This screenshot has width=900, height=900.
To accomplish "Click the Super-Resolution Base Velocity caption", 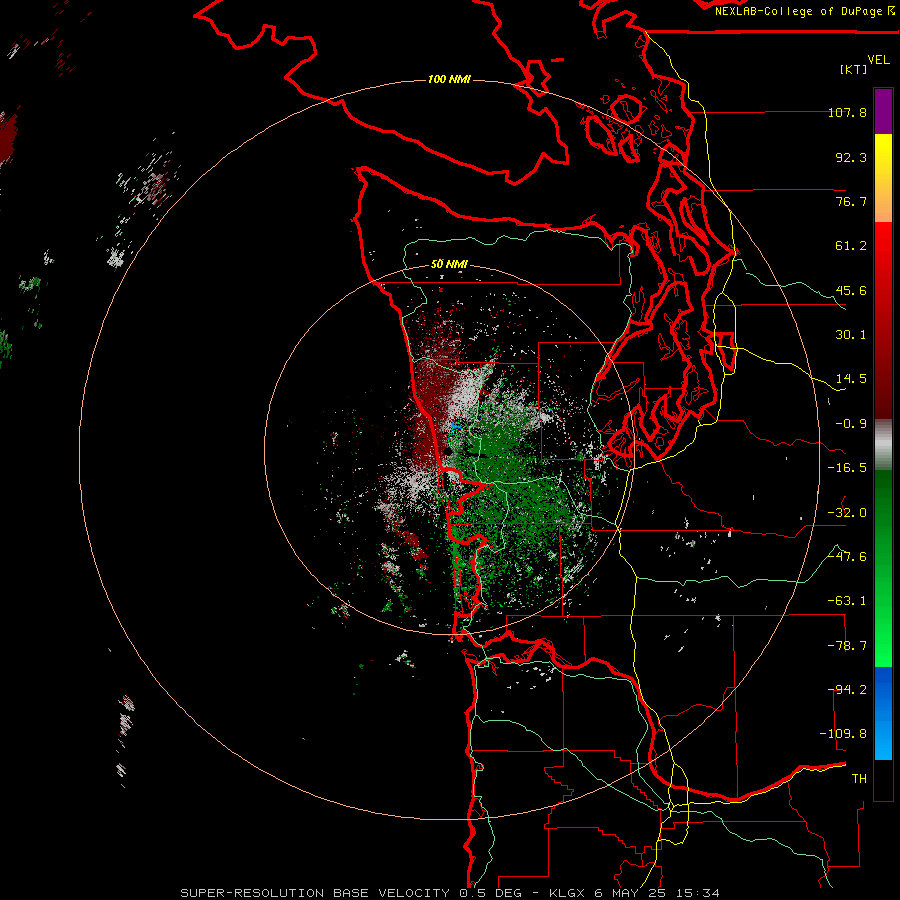I will 449,893.
